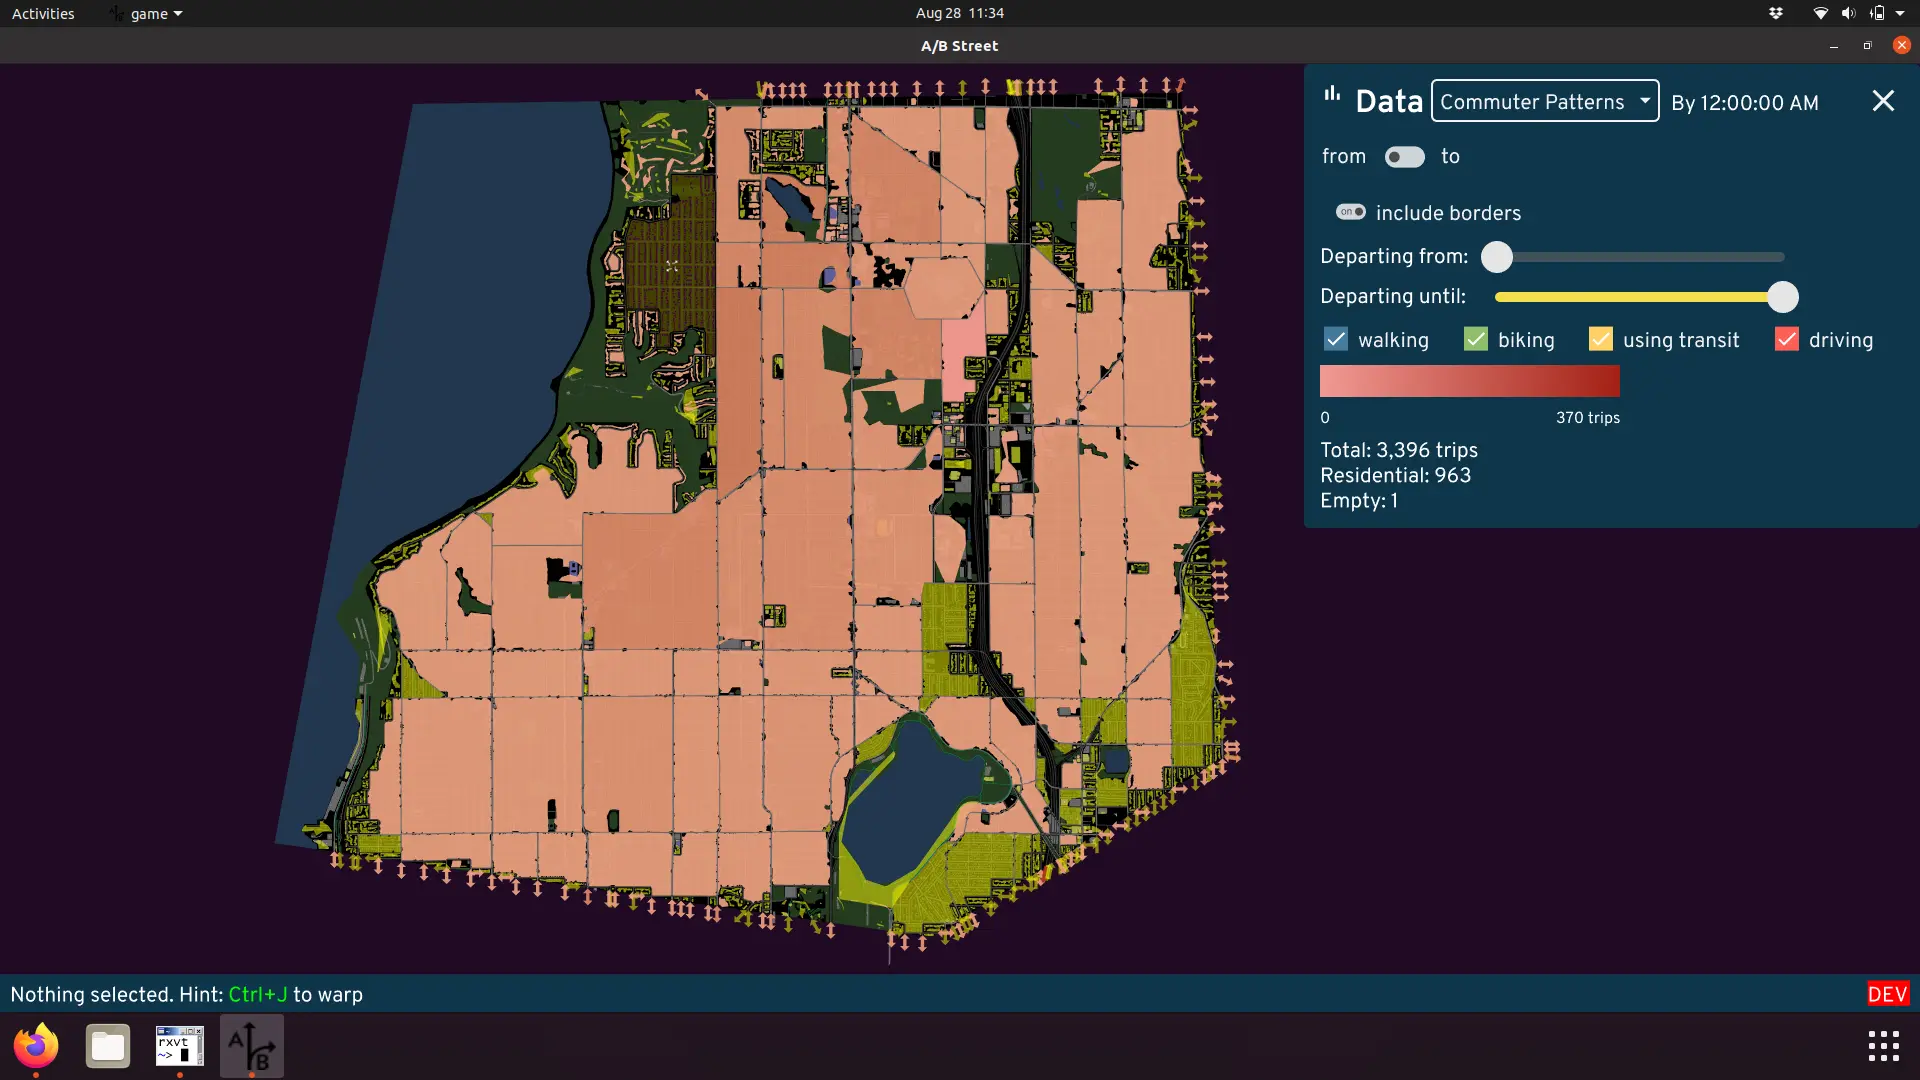Open the Activities overview
1920x1080 pixels.
(43, 14)
